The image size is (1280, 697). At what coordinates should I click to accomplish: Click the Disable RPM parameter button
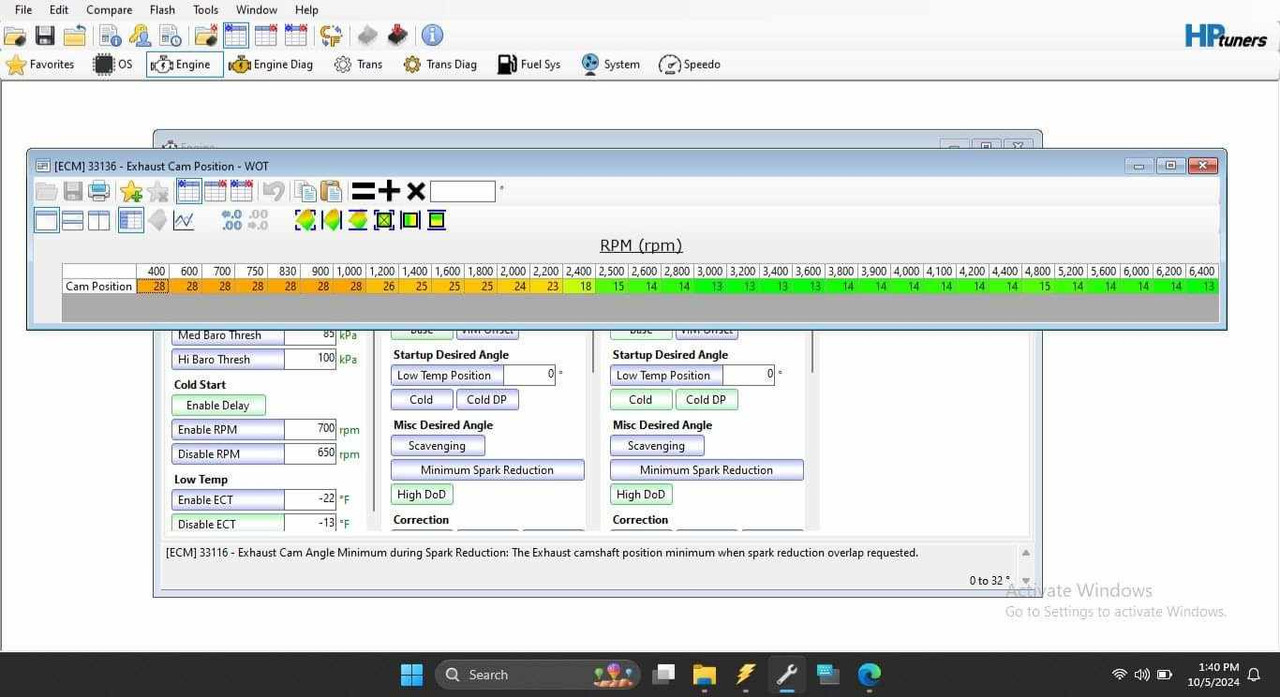[228, 453]
